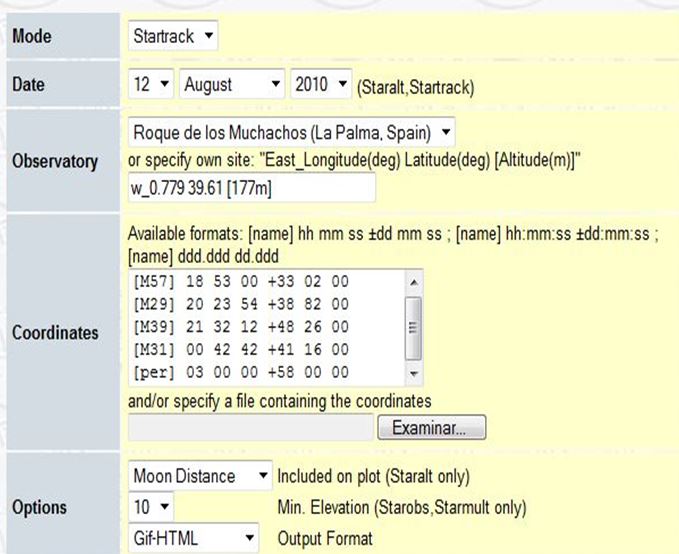Click the coordinates box scrollbar thumb

[x=414, y=326]
